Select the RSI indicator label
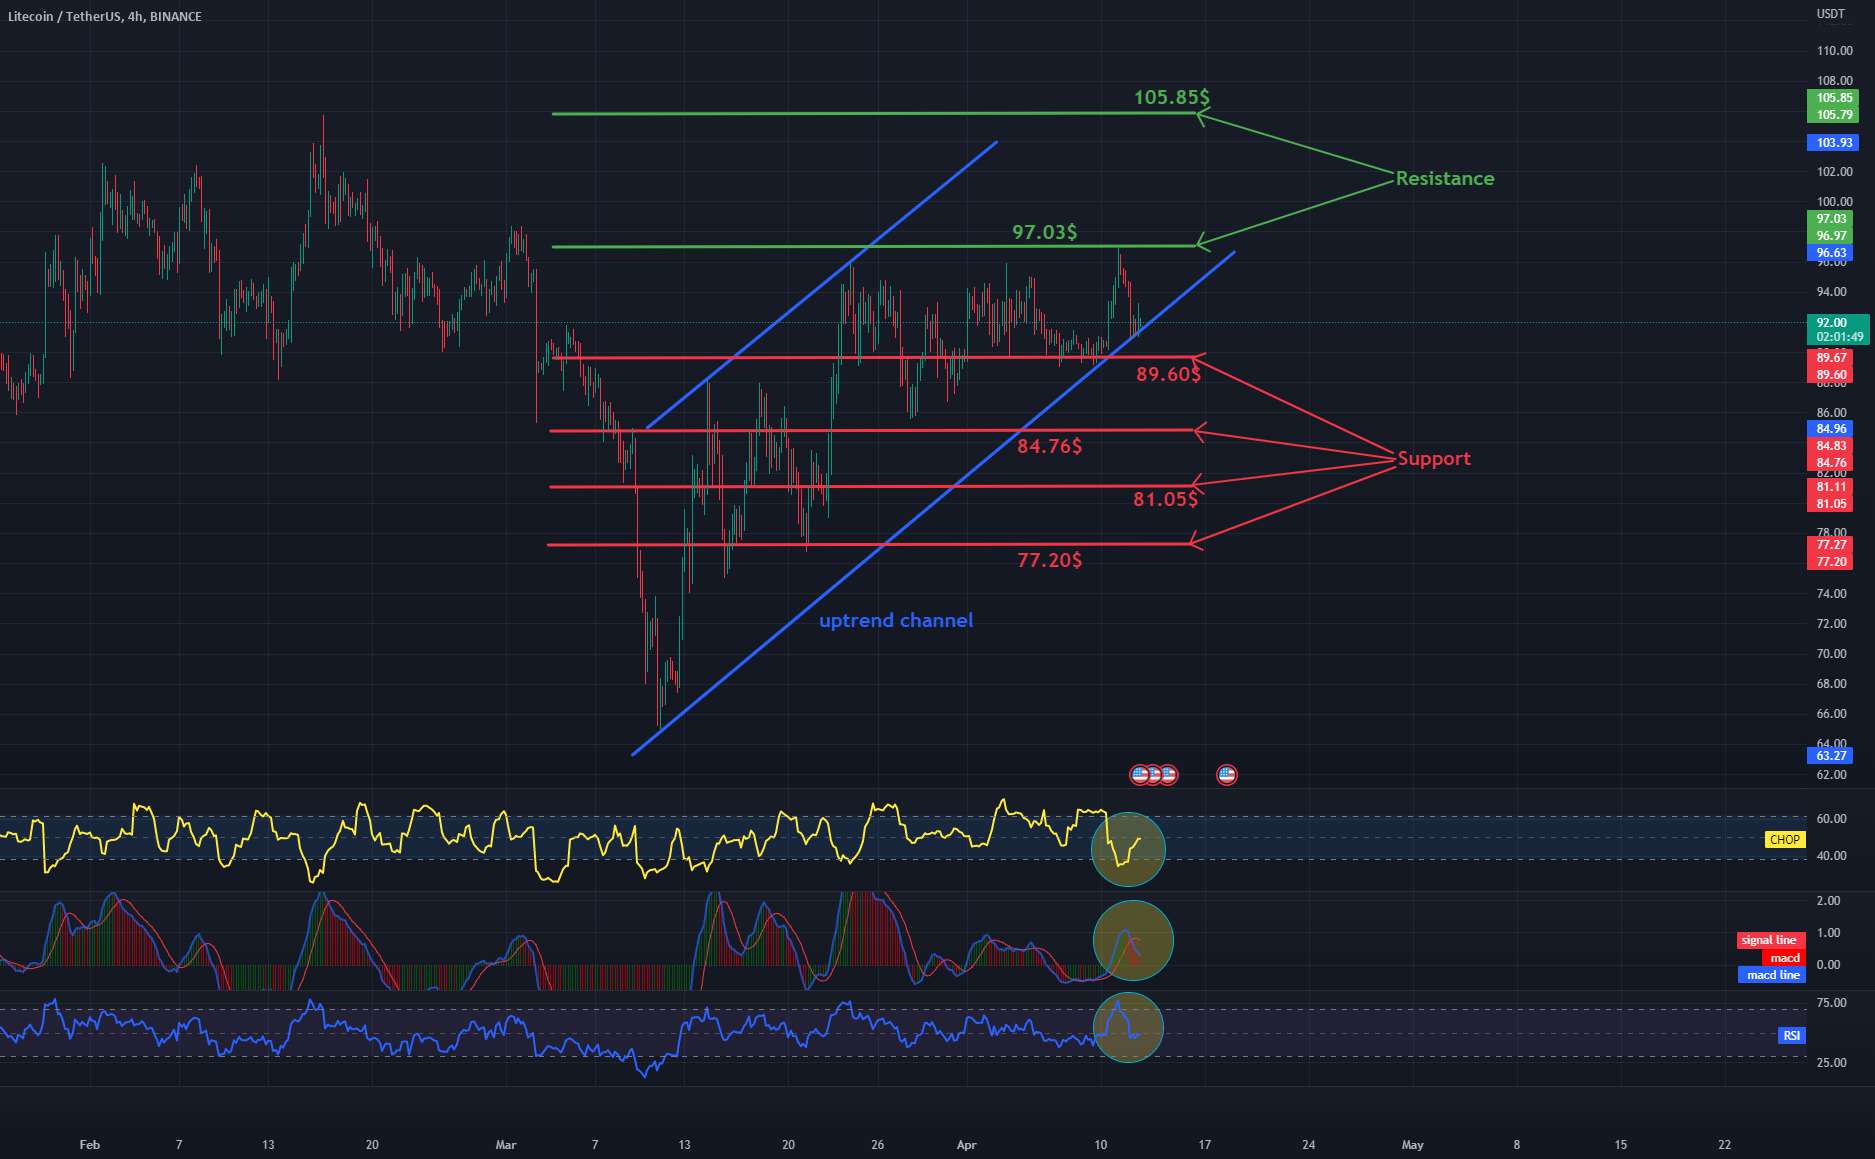 point(1792,1036)
